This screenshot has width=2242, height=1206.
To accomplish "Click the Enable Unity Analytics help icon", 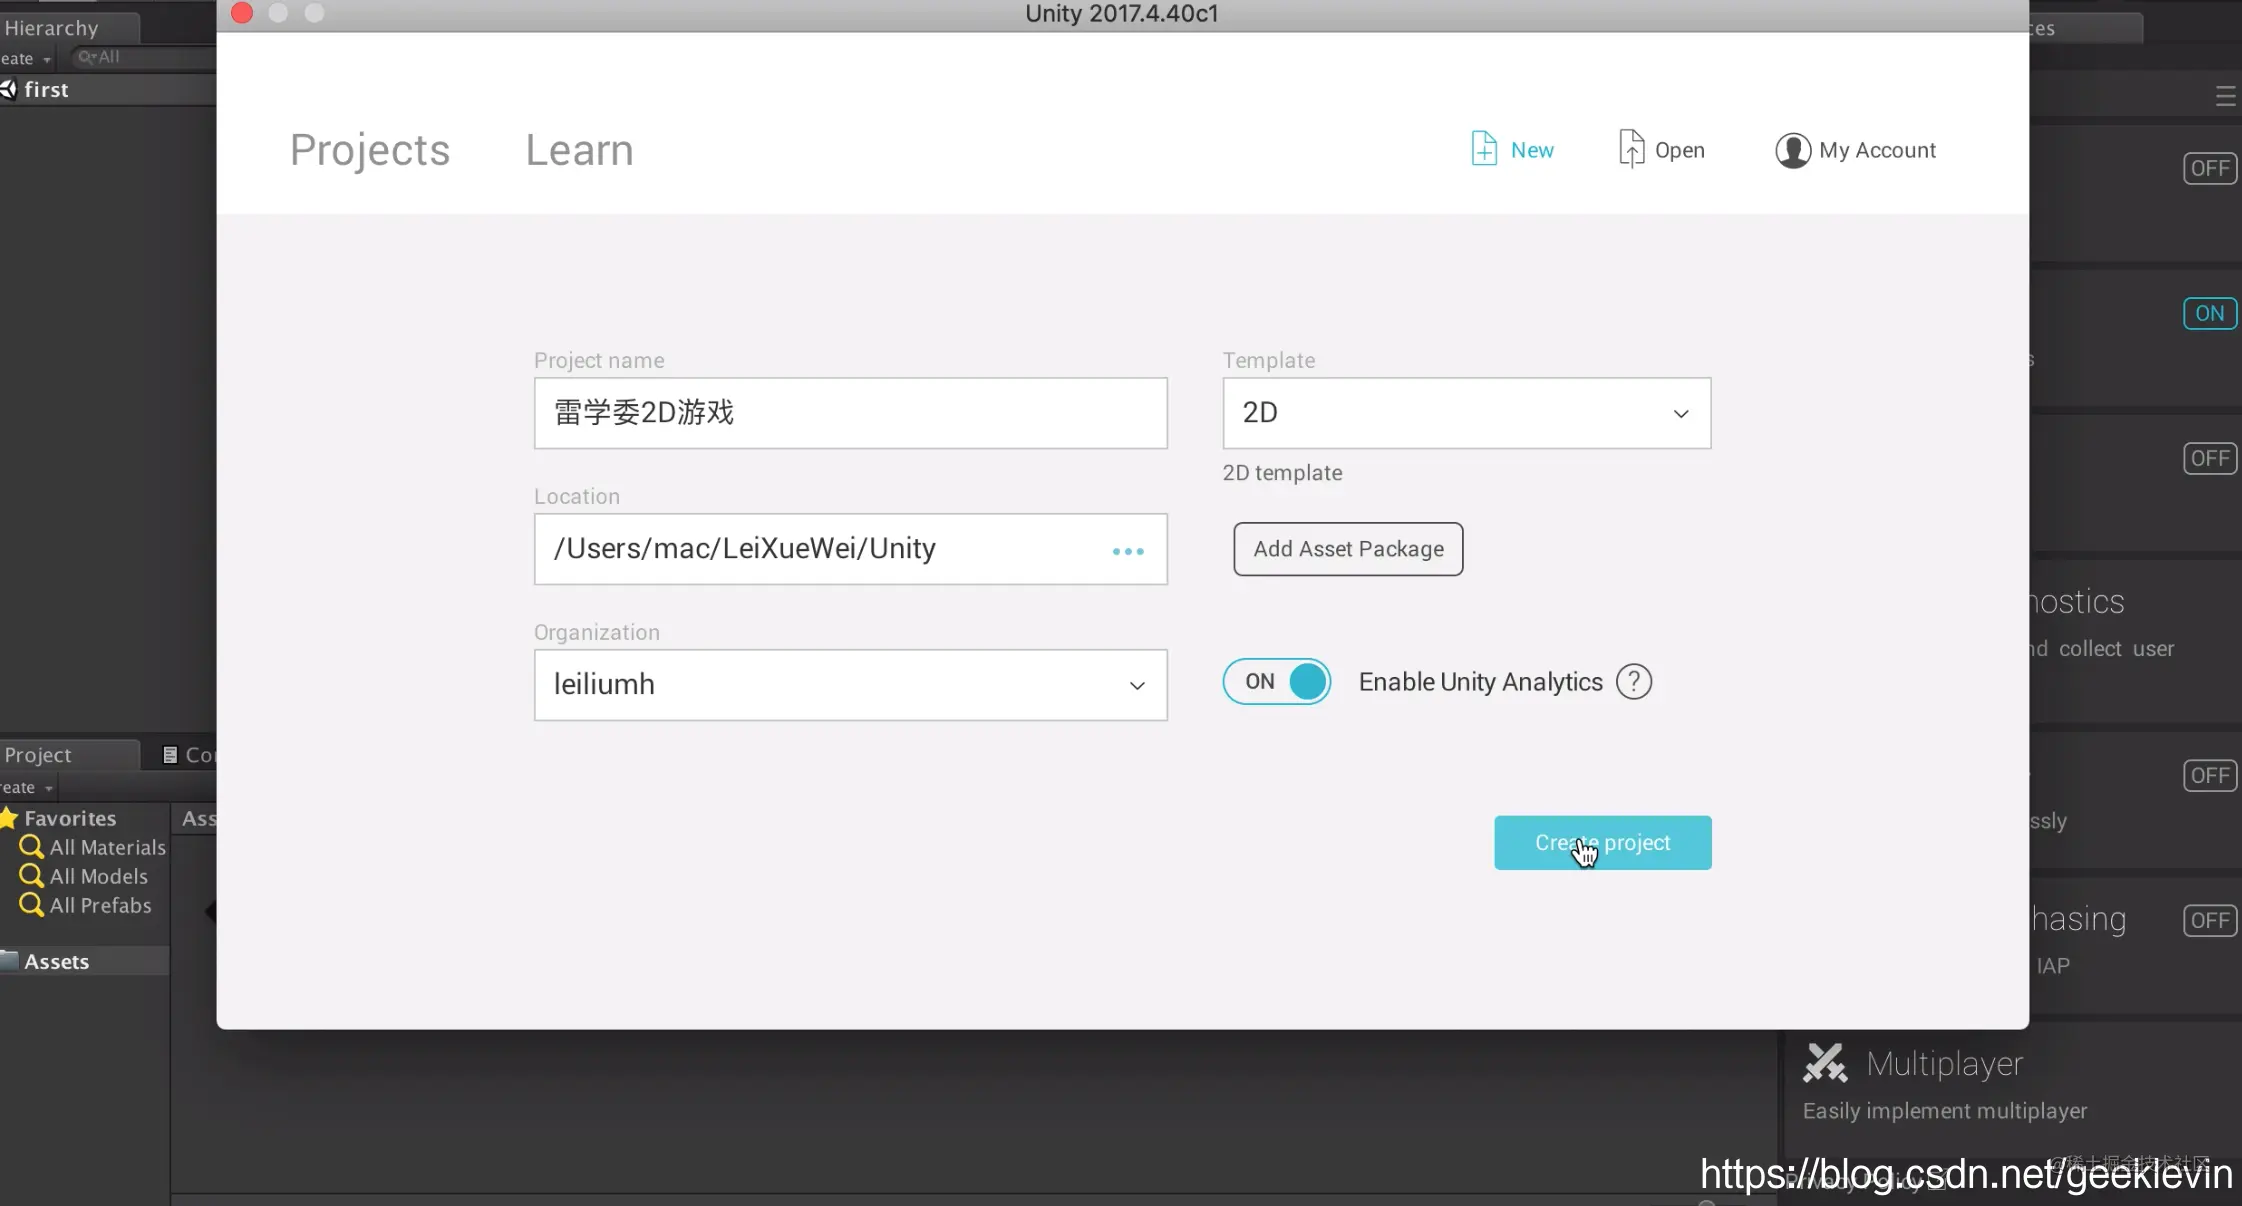I will (1634, 682).
